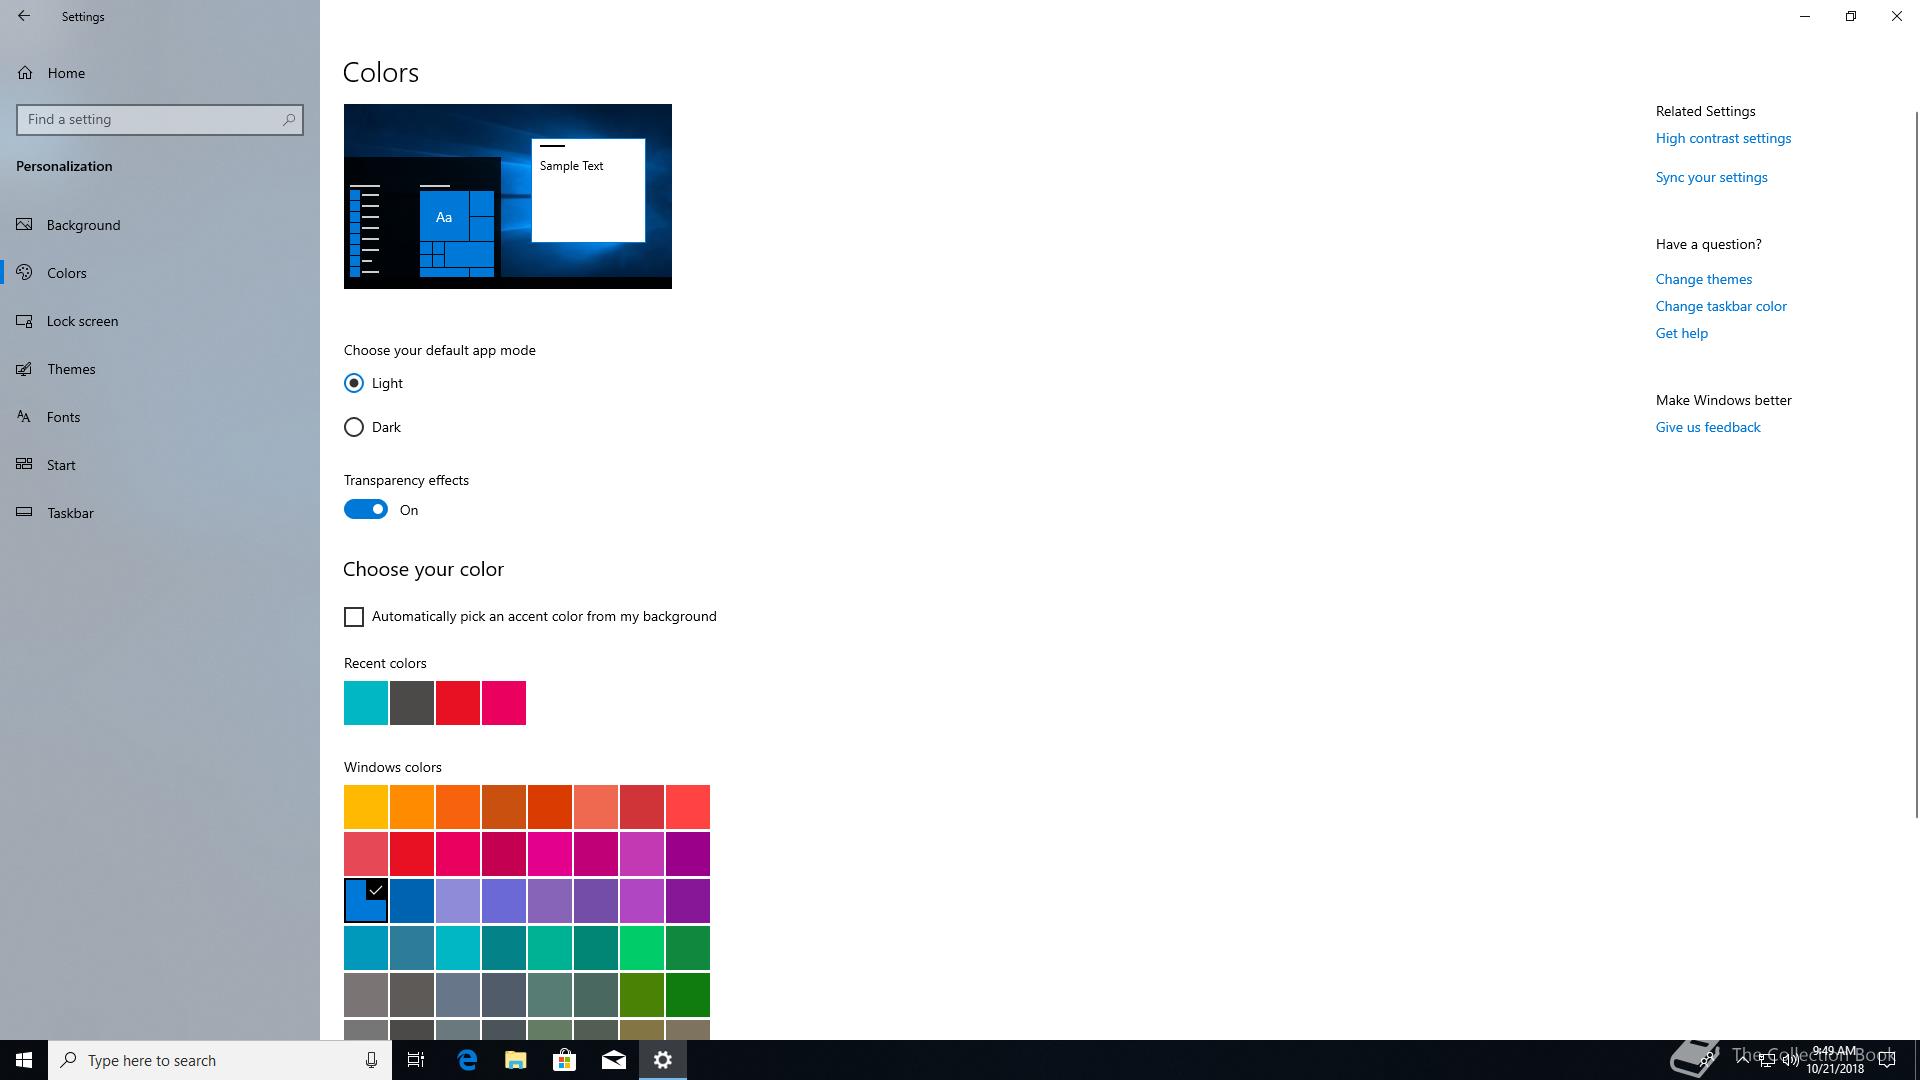Pick the dark gray recent color
Image resolution: width=1920 pixels, height=1080 pixels.
[x=412, y=703]
